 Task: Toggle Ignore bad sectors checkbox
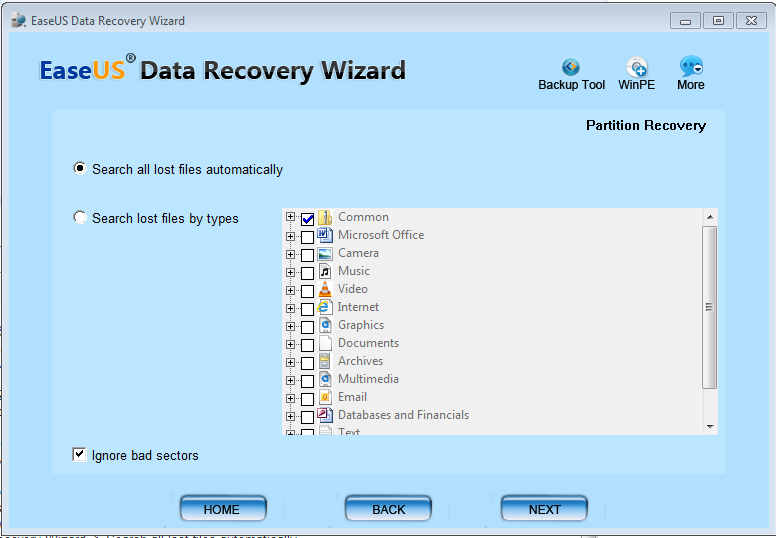click(x=79, y=454)
